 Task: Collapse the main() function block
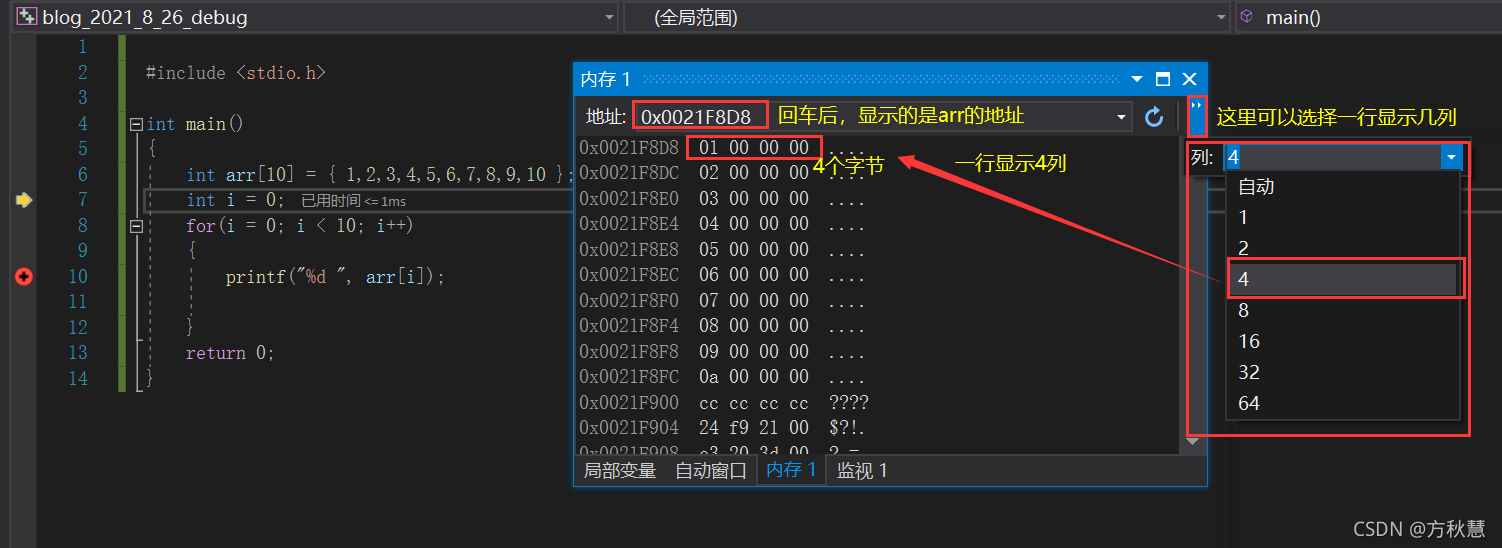[x=136, y=125]
